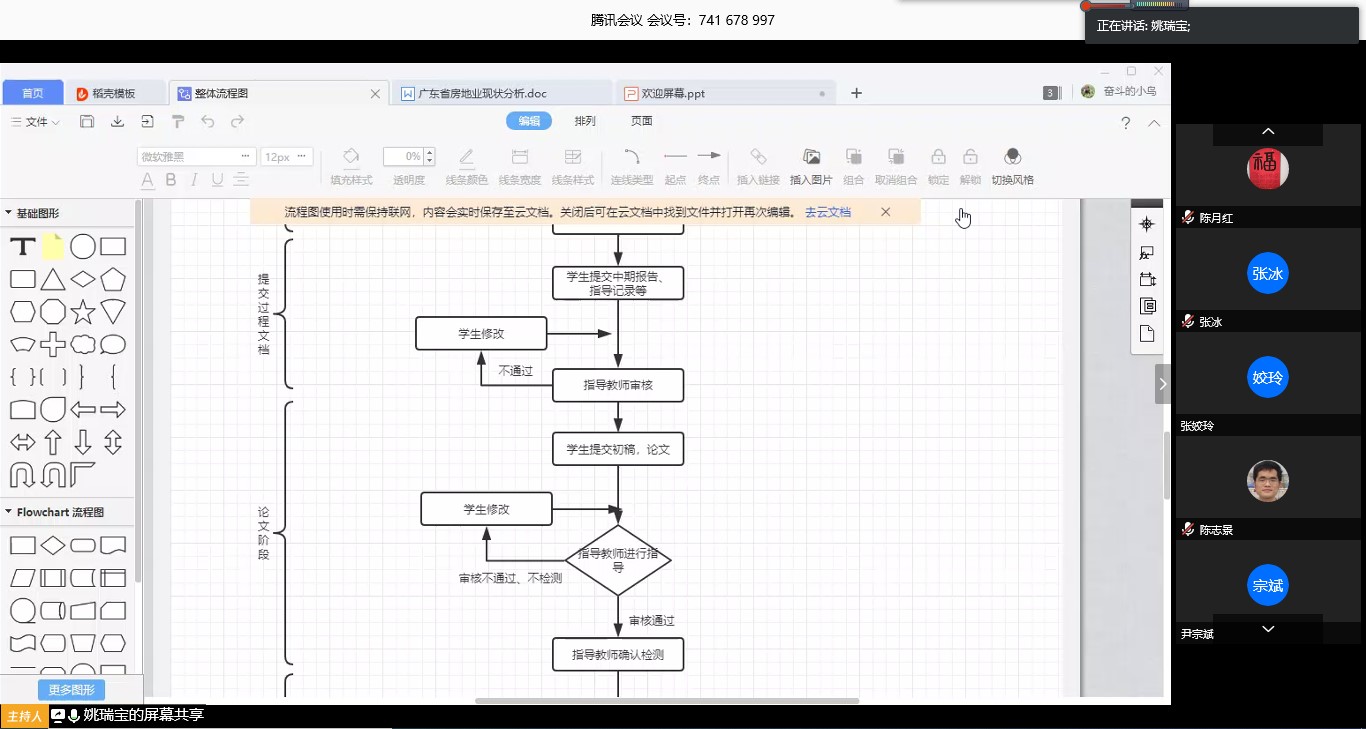The height and width of the screenshot is (729, 1366).
Task: Pick the five-point star shape
Action: coord(83,312)
